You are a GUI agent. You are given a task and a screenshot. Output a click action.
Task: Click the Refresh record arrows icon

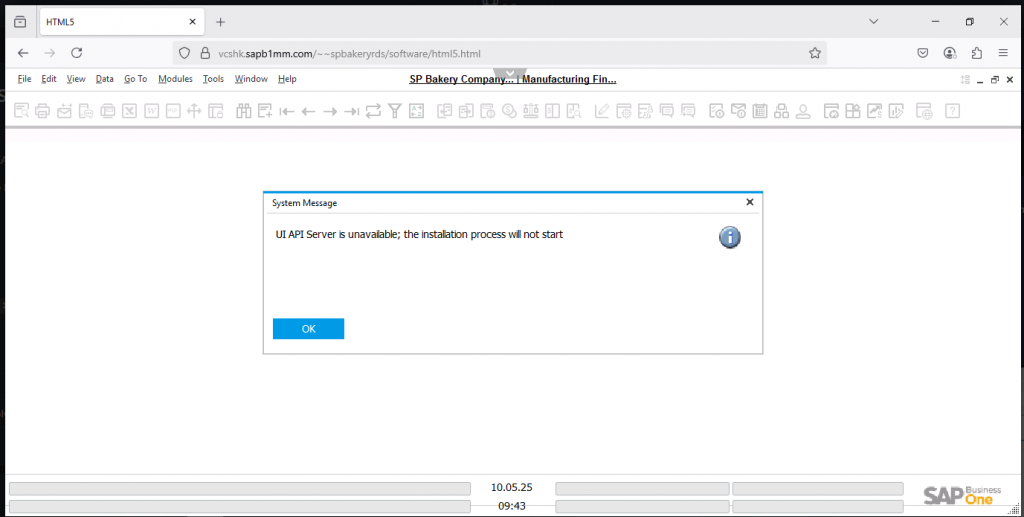[x=374, y=112]
